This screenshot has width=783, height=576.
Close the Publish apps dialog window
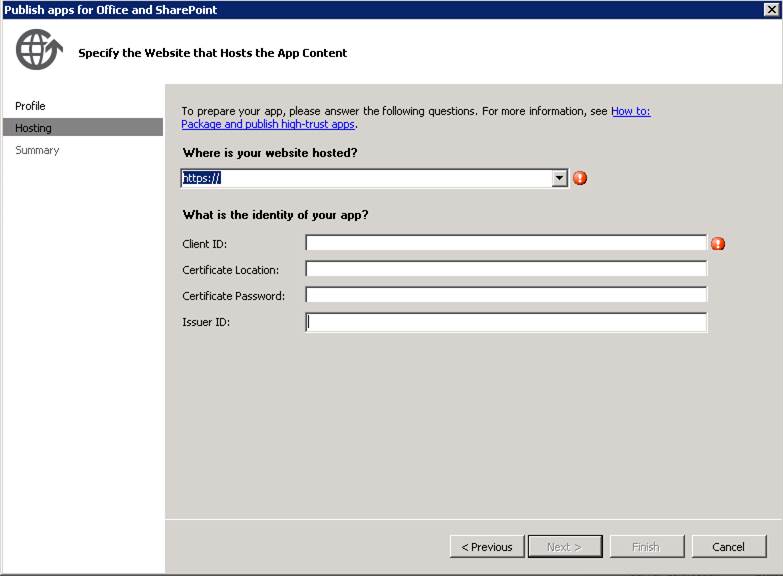coord(771,9)
